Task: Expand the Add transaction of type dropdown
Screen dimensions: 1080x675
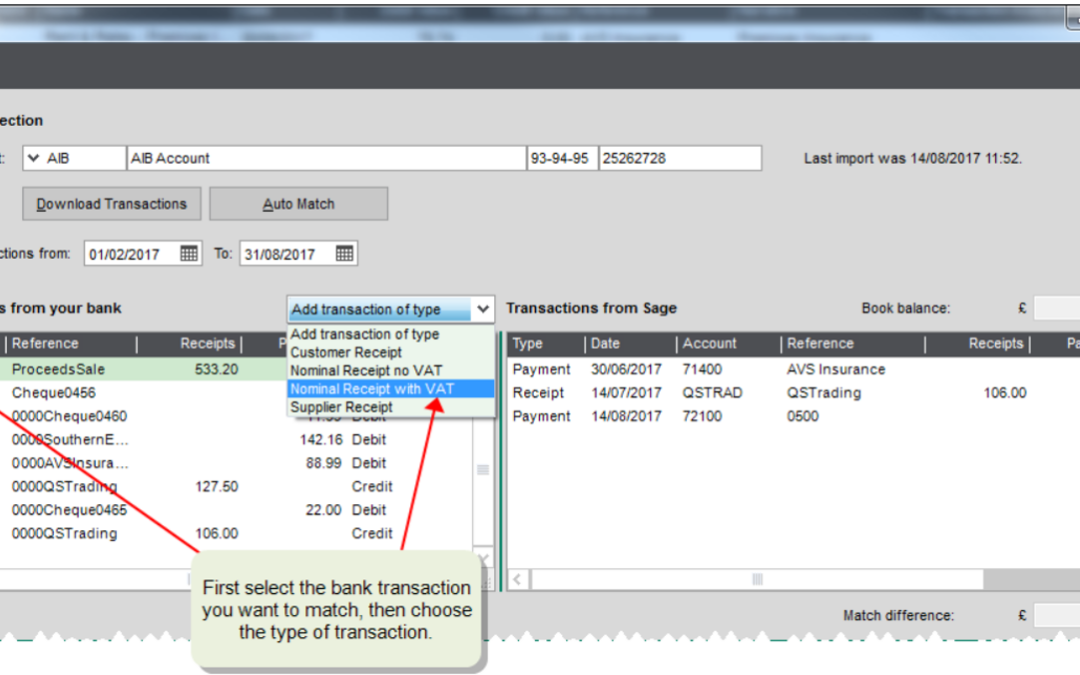Action: click(483, 309)
